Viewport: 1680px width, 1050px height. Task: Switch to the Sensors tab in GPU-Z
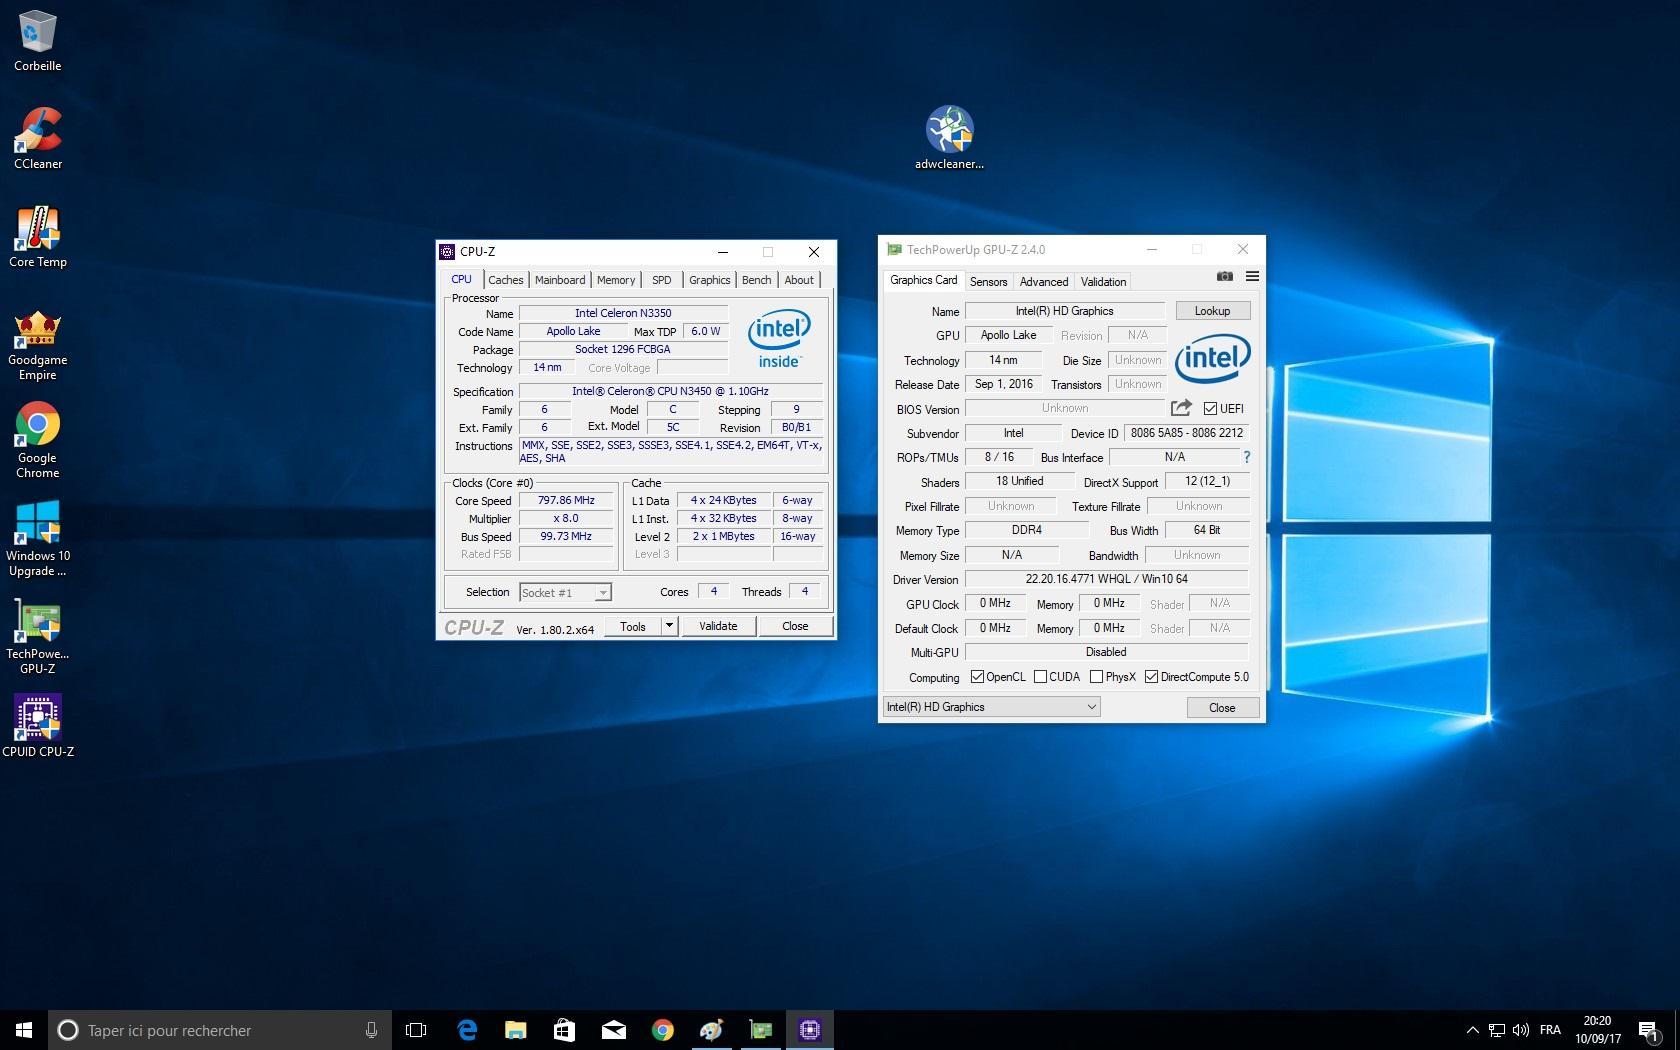coord(988,282)
